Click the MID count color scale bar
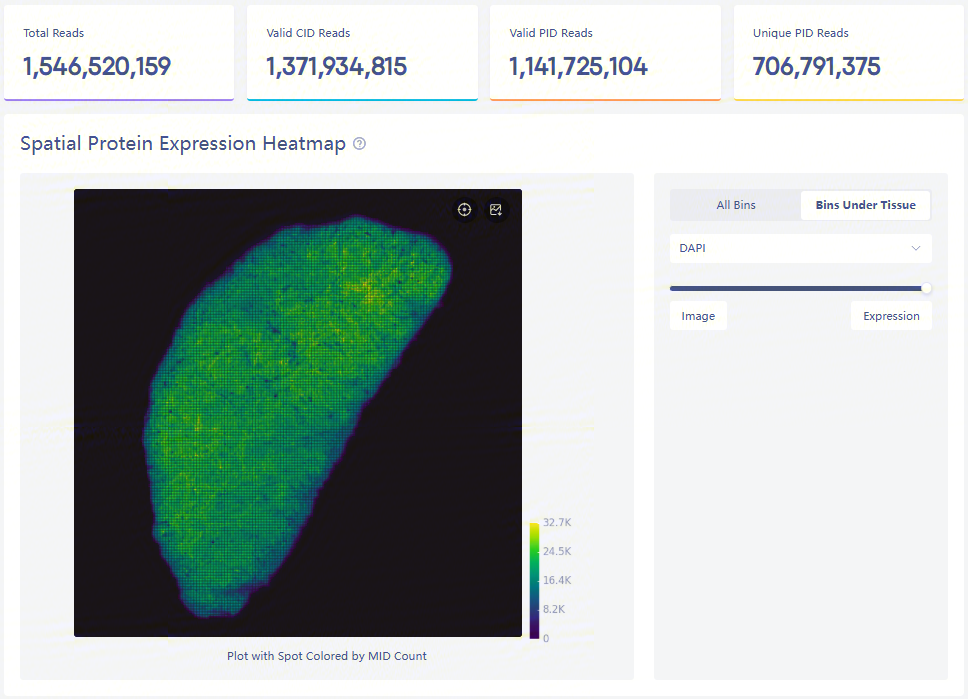968x699 pixels. tap(535, 580)
